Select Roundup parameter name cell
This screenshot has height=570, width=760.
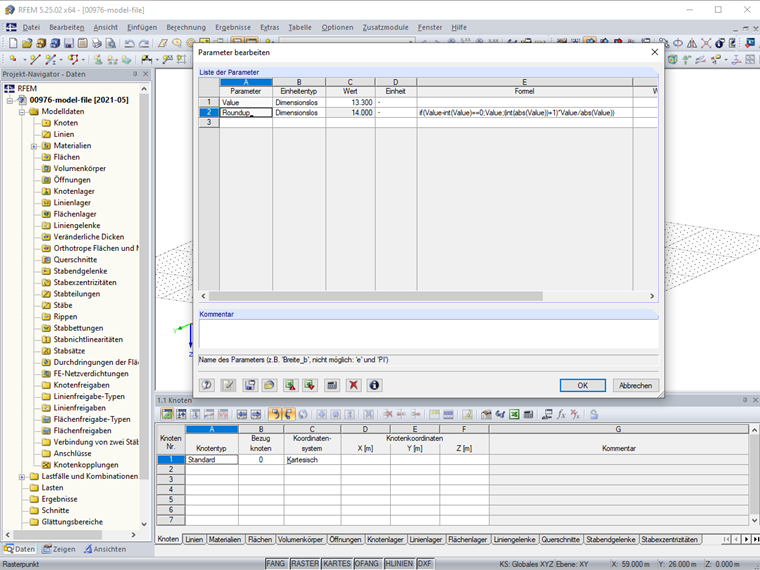click(x=246, y=112)
